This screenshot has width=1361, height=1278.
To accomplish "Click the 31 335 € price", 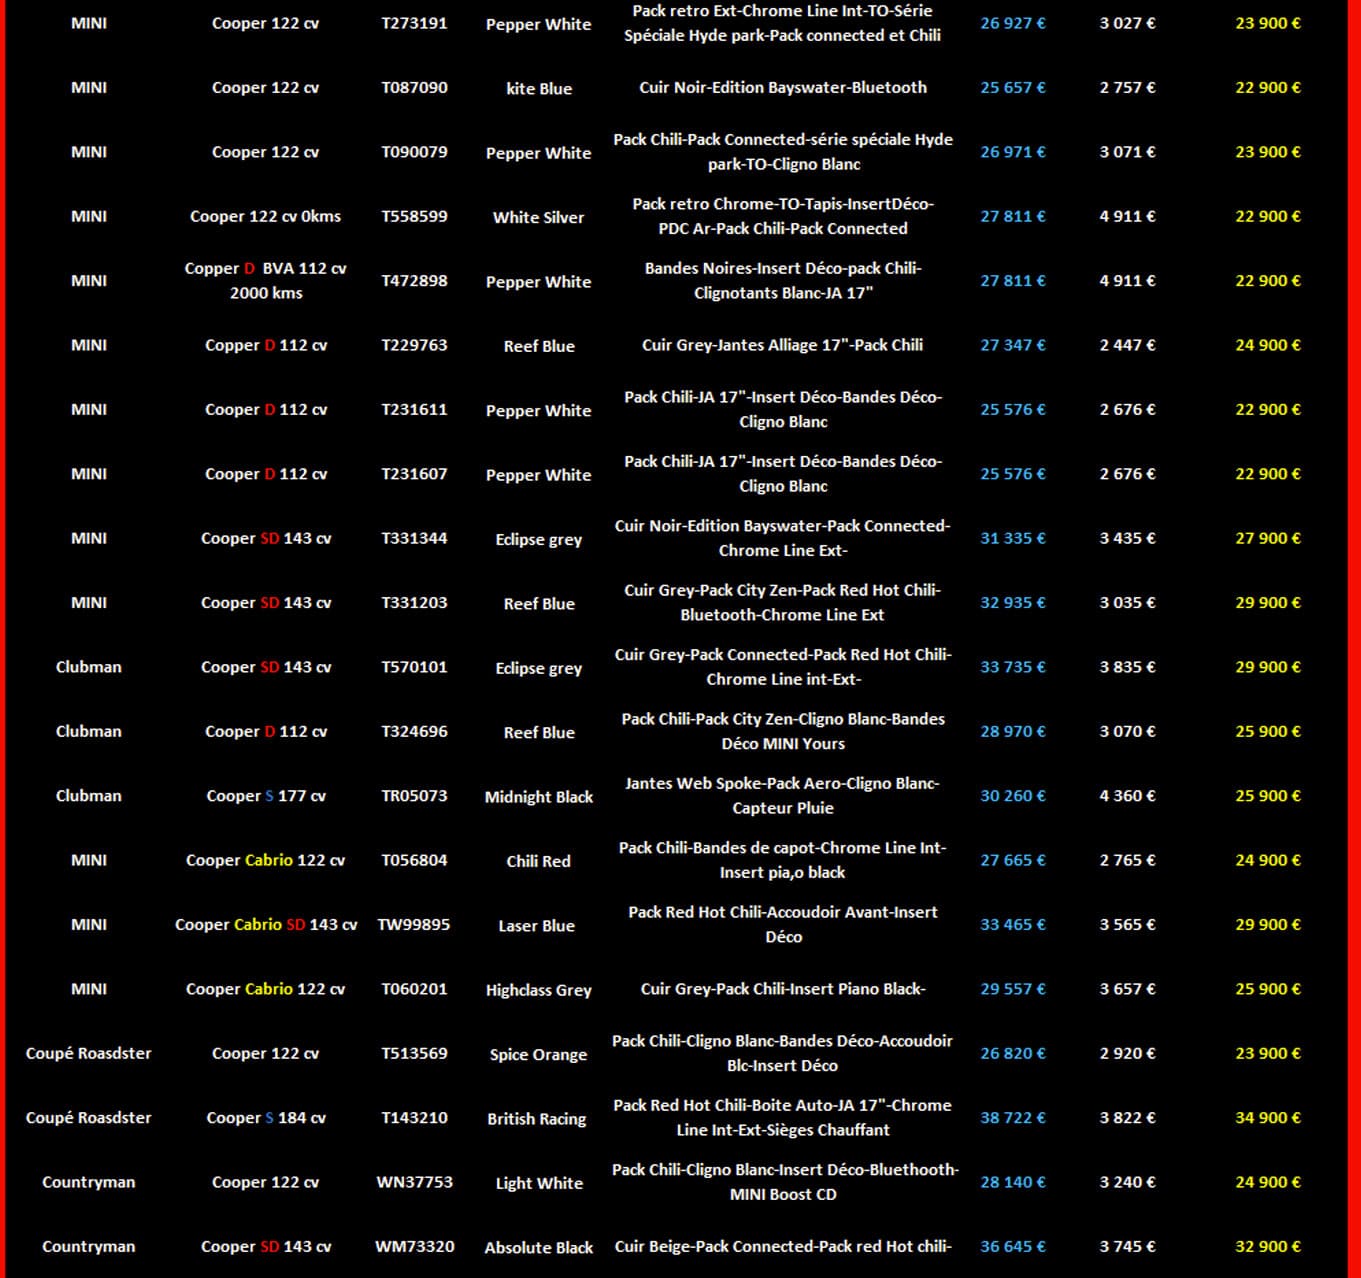I will [x=1012, y=538].
